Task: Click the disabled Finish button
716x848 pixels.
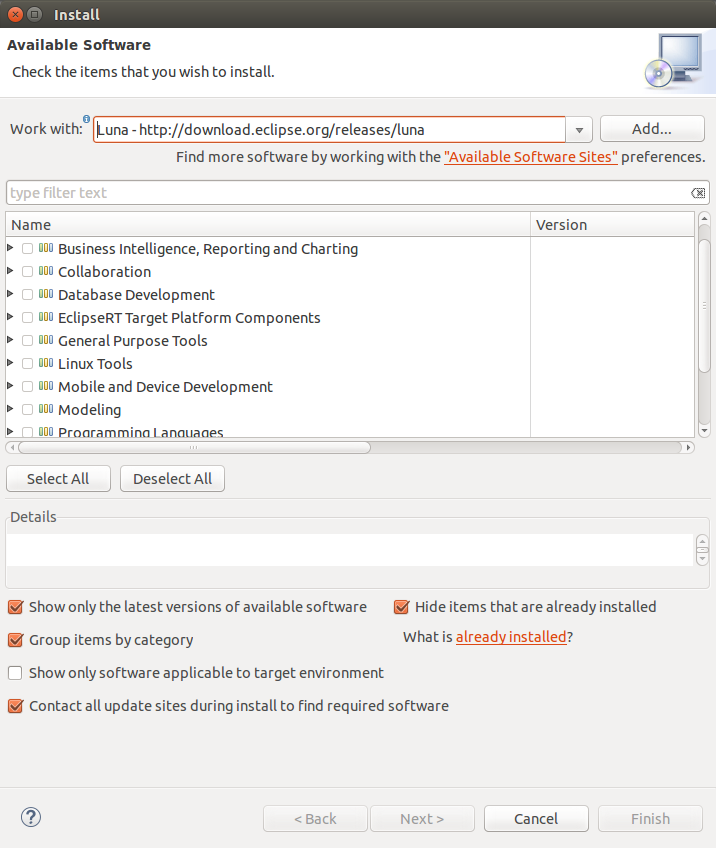Action: (x=651, y=818)
